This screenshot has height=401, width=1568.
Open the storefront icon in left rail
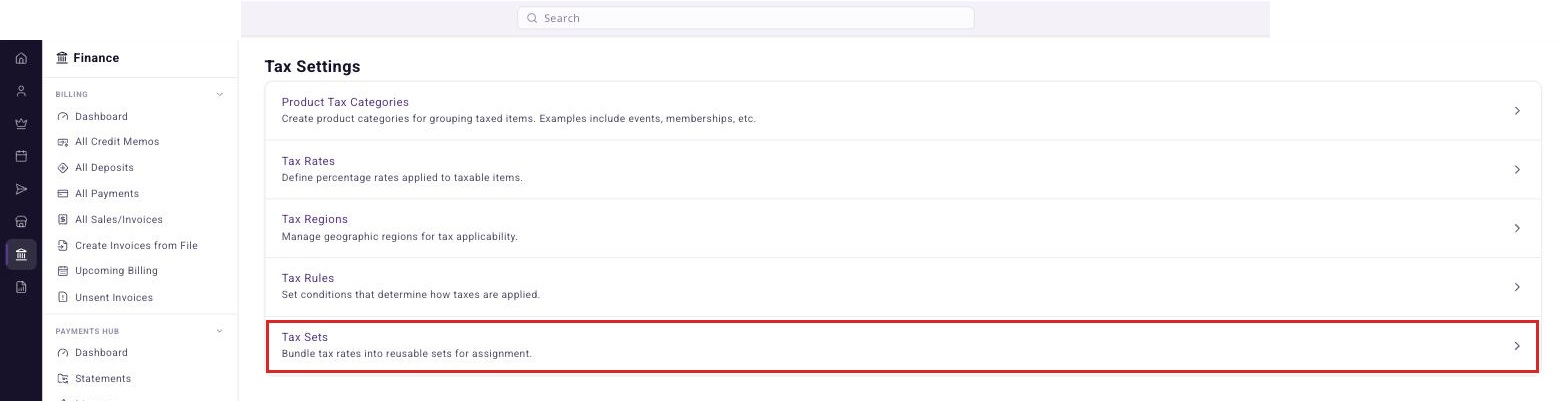click(x=21, y=222)
